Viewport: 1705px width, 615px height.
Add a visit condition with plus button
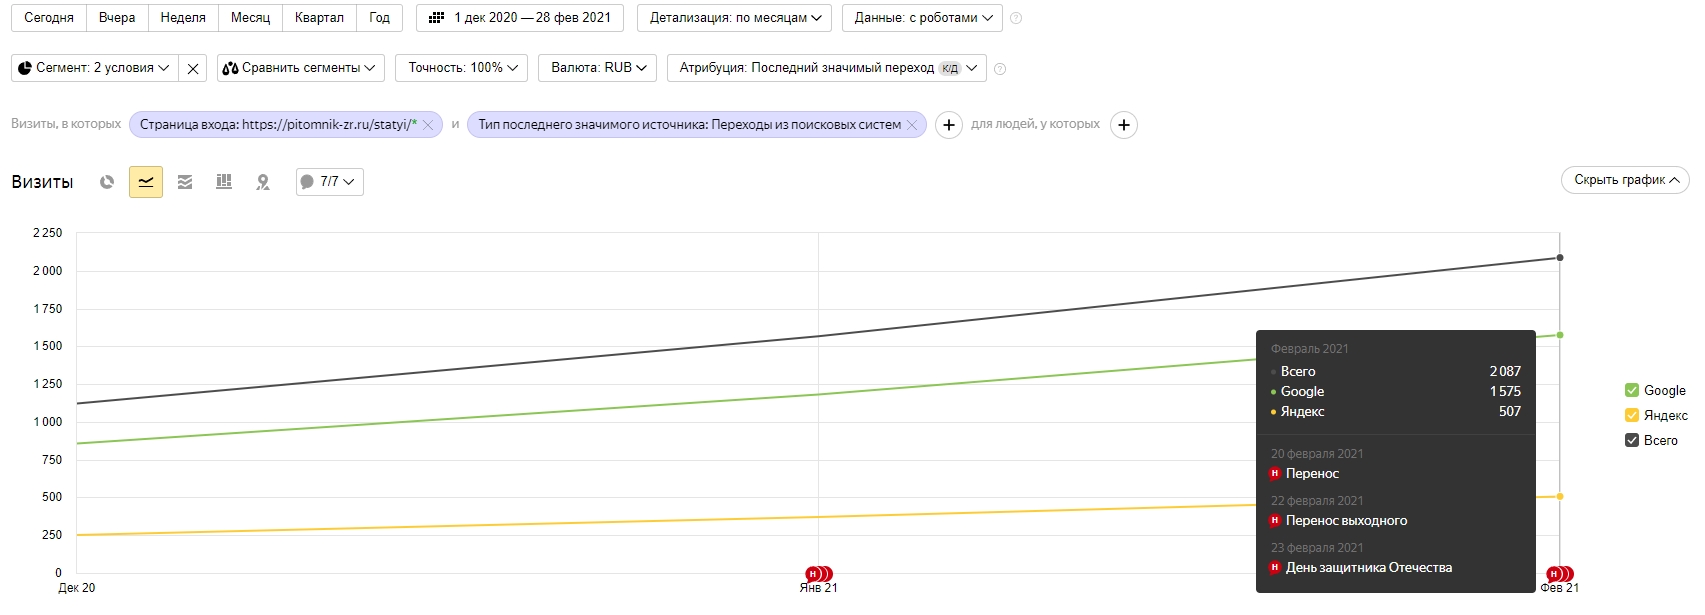tap(949, 125)
